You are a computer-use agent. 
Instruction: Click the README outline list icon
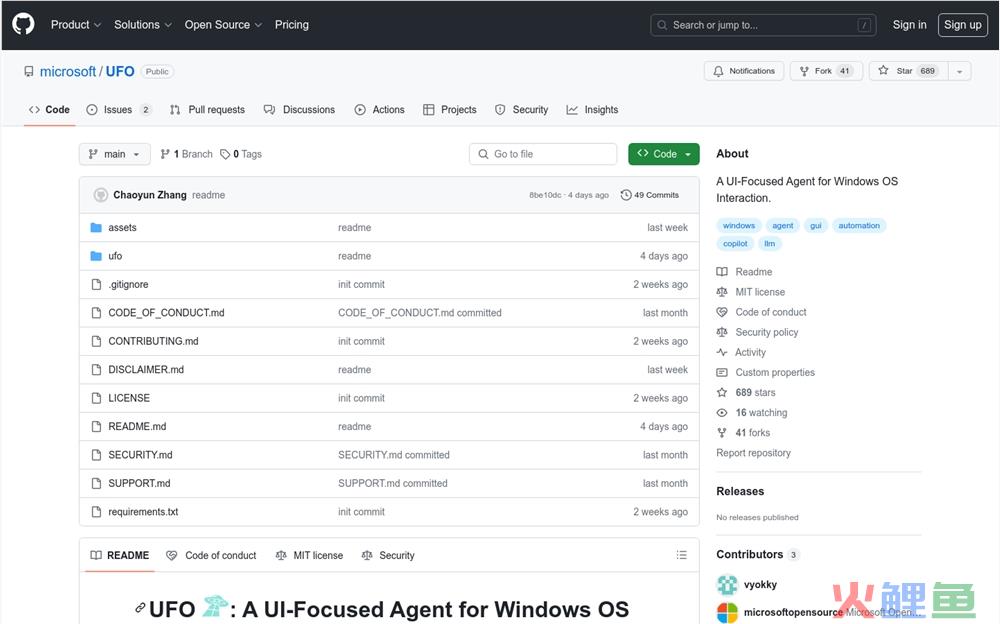point(681,555)
